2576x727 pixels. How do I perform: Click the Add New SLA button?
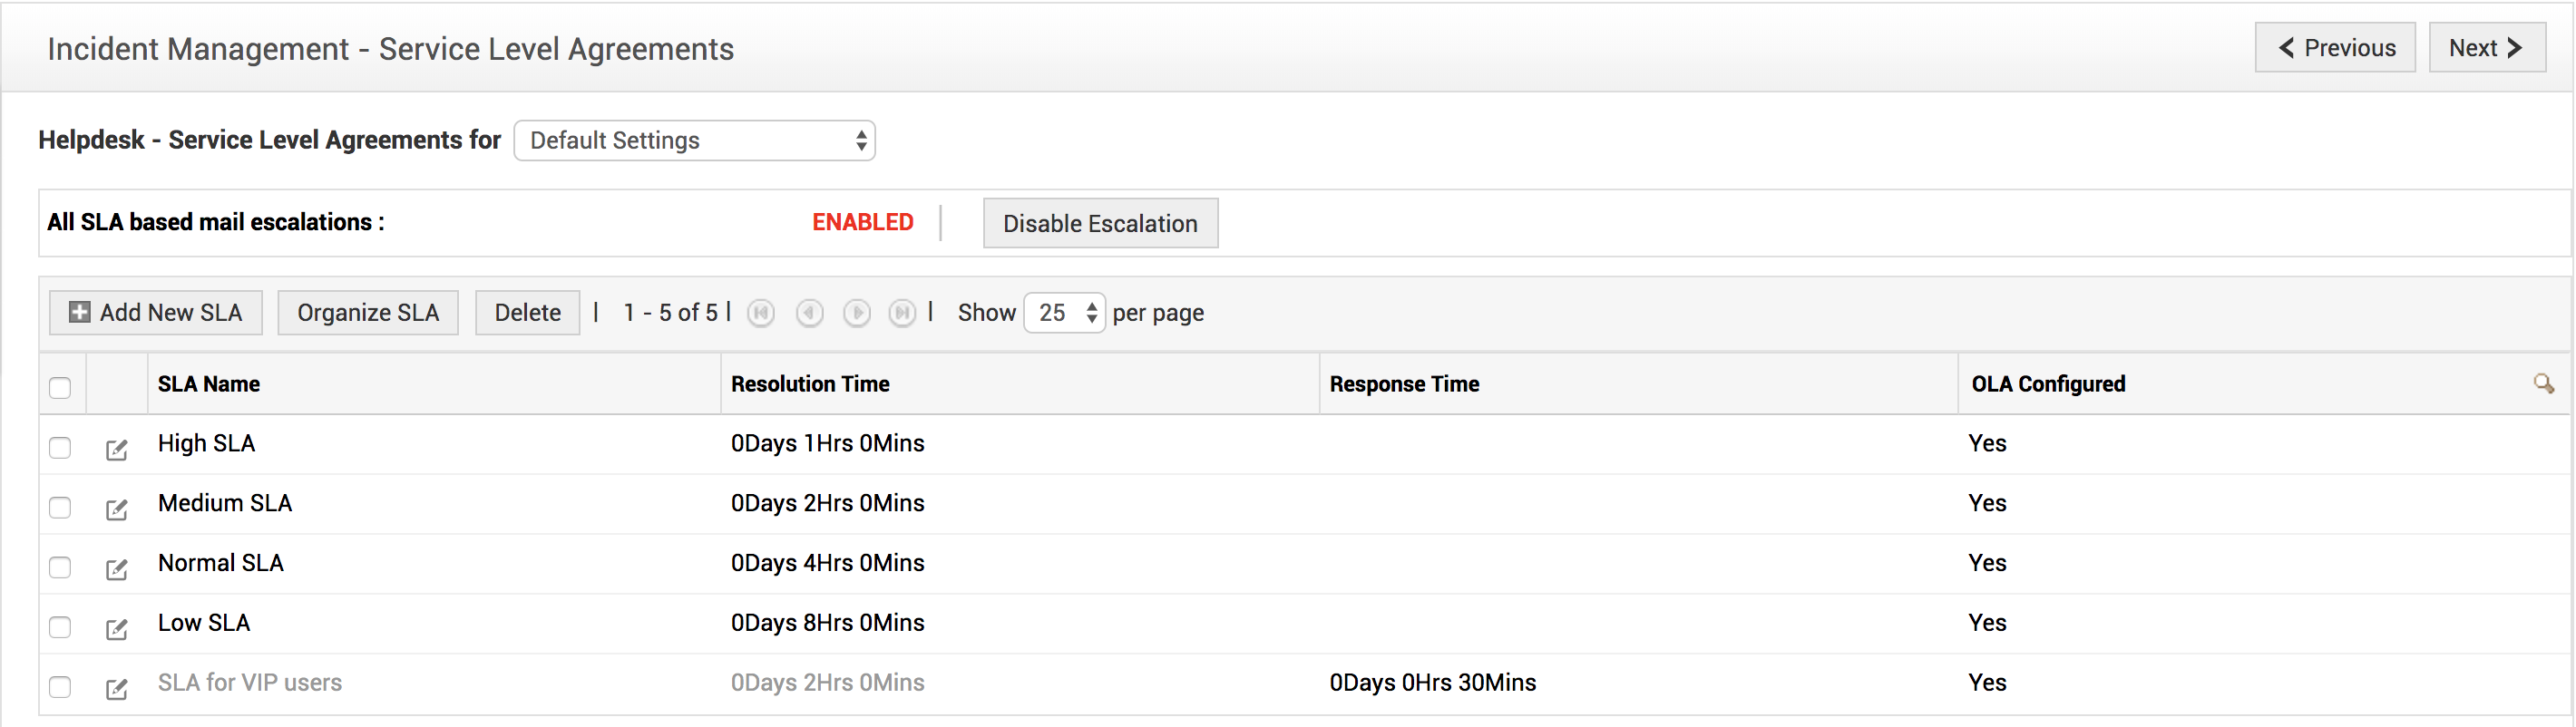tap(156, 314)
